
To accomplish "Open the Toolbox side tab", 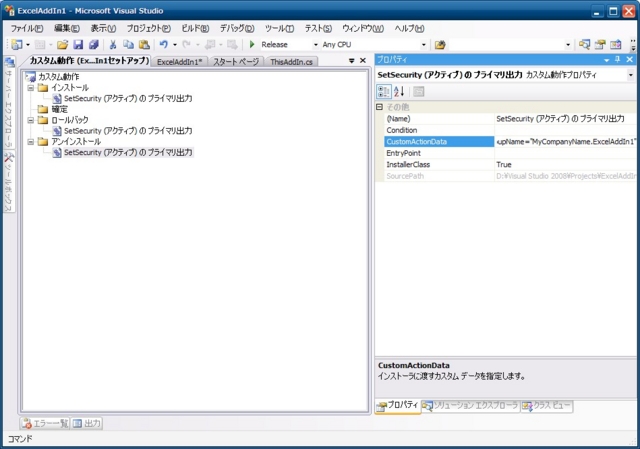I will tap(9, 182).
